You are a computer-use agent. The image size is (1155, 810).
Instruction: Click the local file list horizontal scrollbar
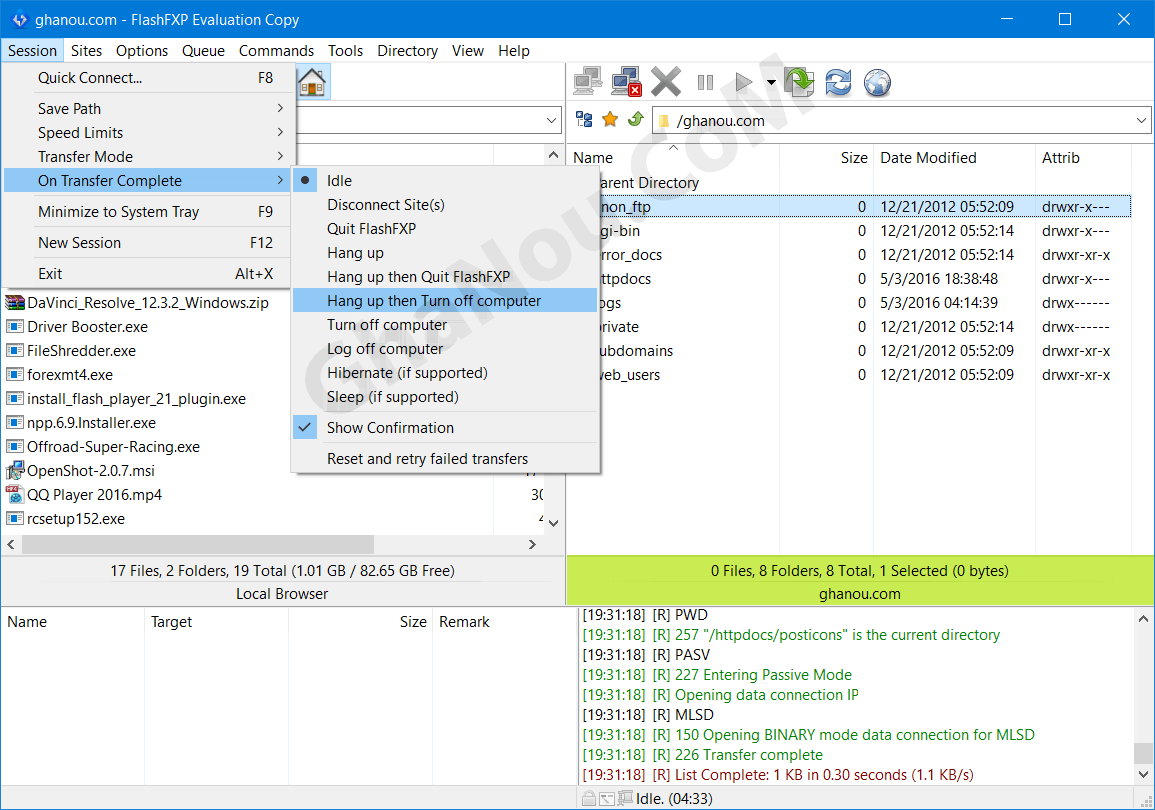198,544
